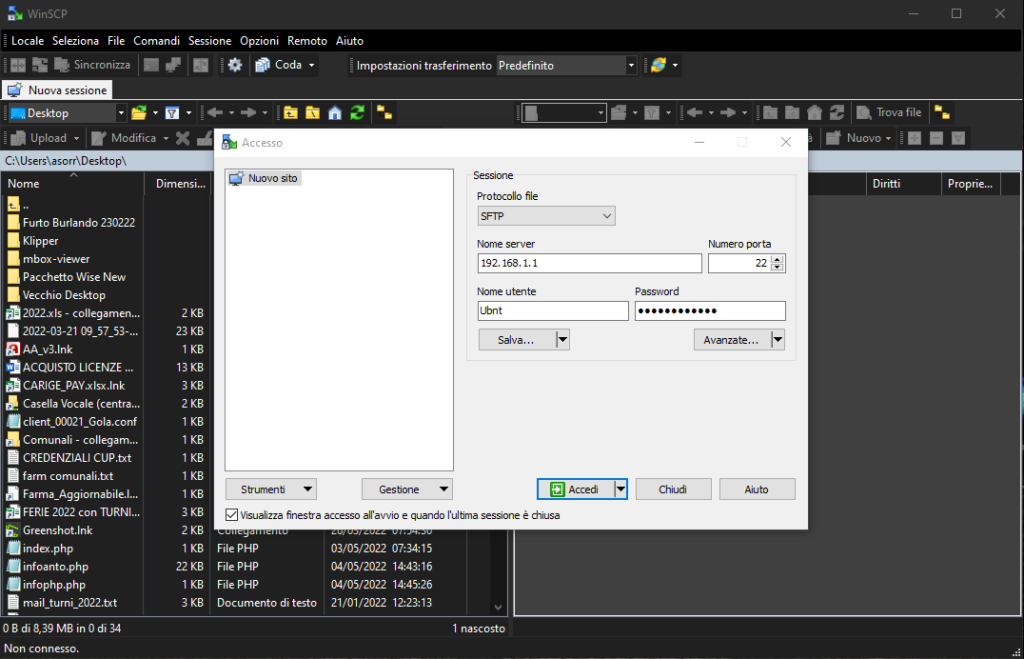Select Nuovo sito in the site tree

pyautogui.click(x=264, y=178)
